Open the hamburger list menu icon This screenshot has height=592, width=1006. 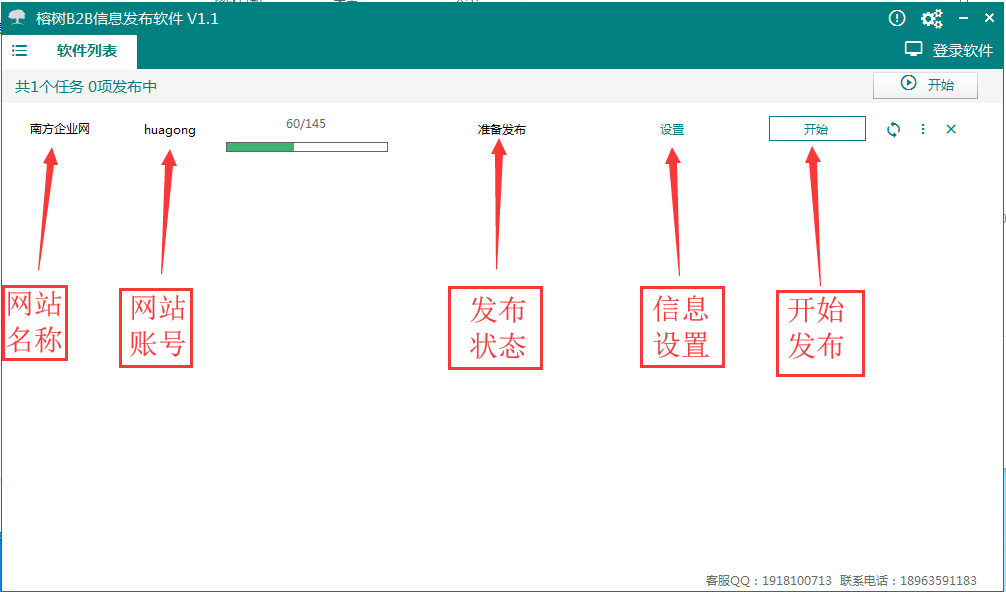click(20, 51)
